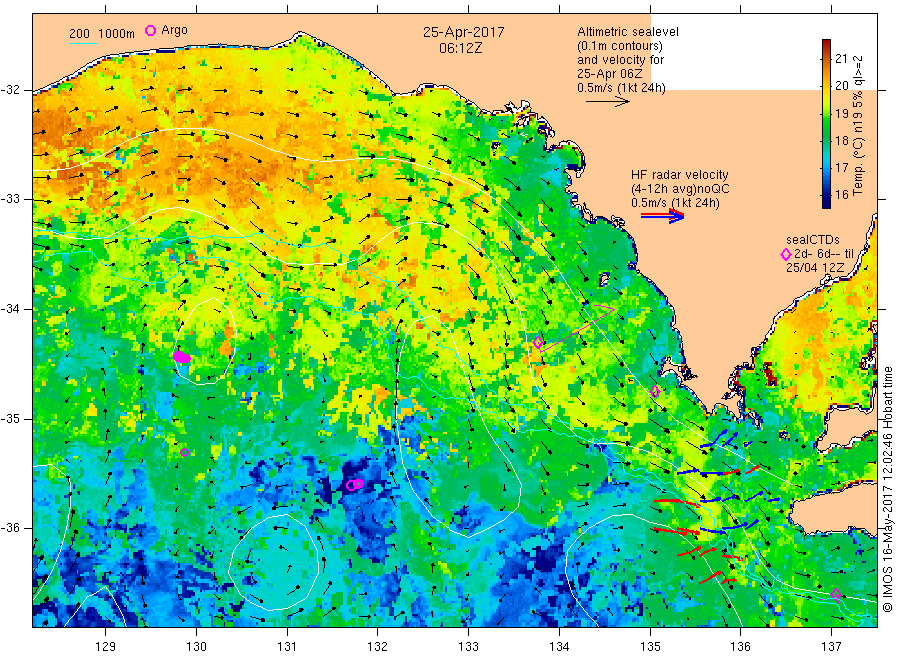
Task: Click the "20" color bar tick label
Action: (841, 86)
